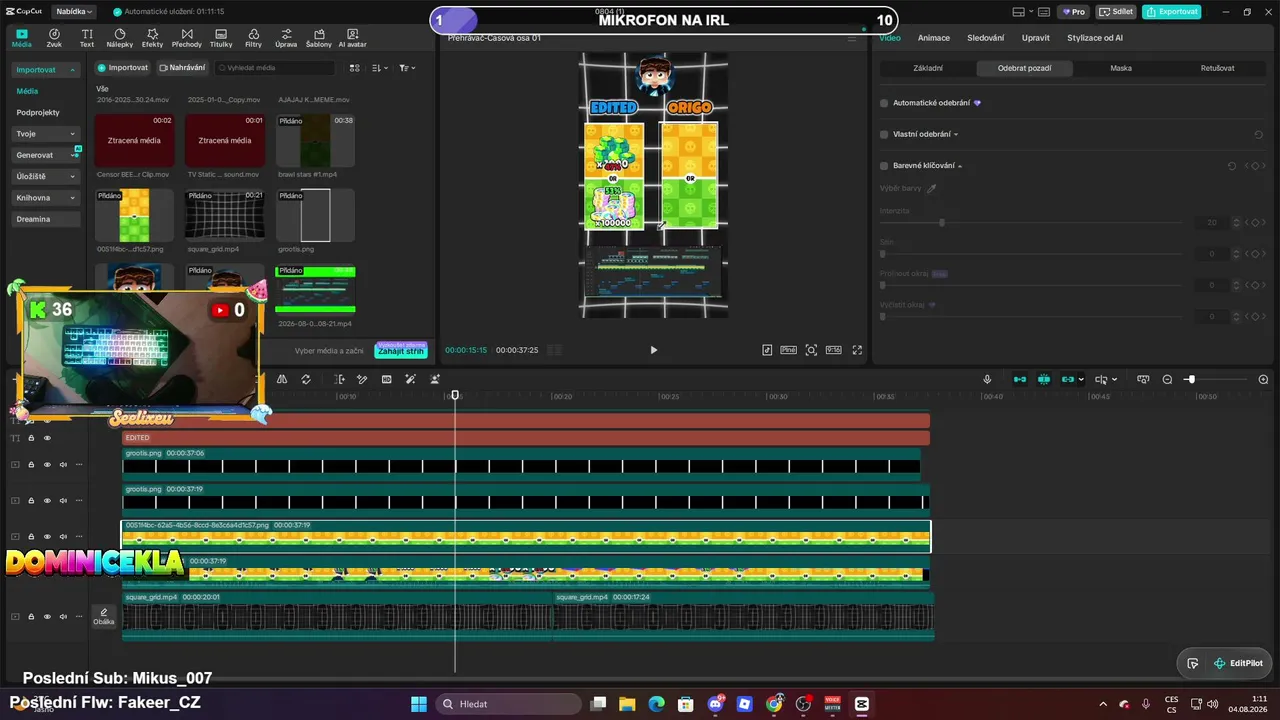Open the Text panel
Screen dimensions: 1280x720
click(87, 38)
